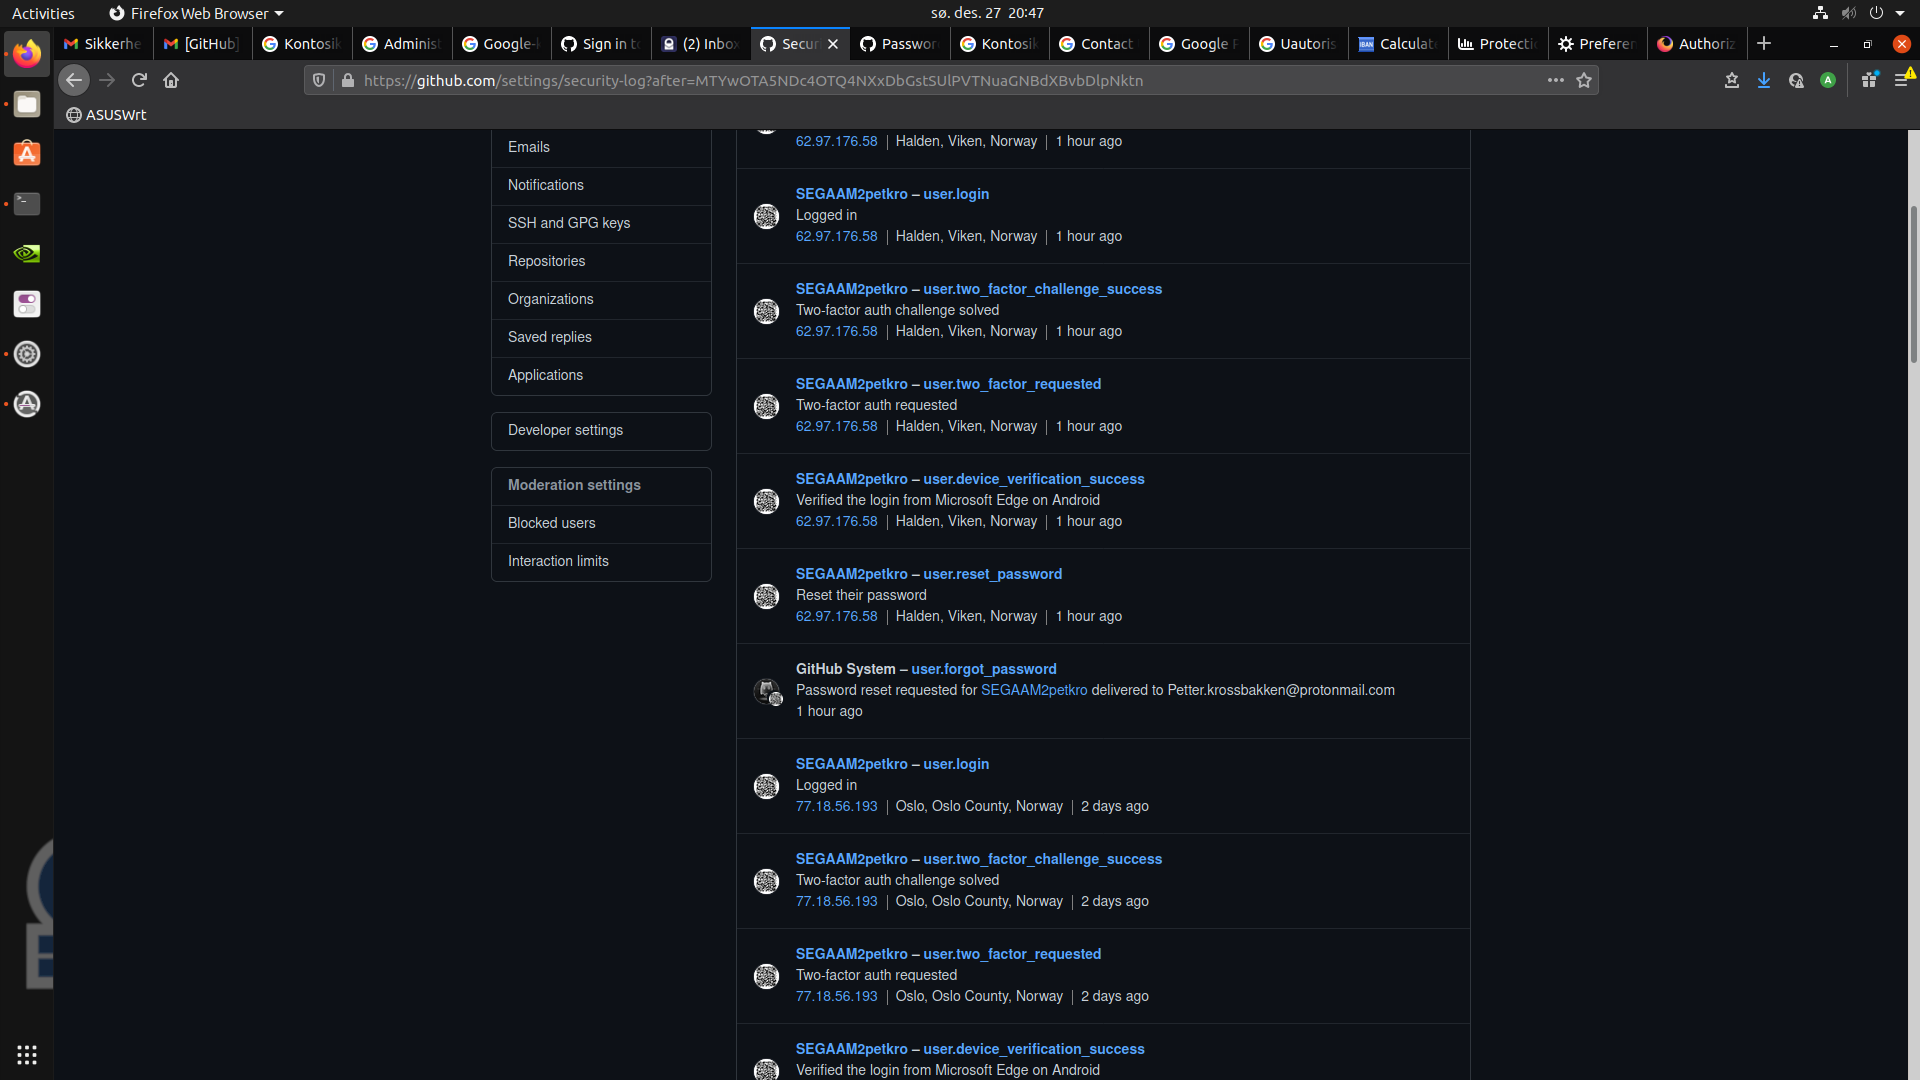This screenshot has width=1920, height=1080.
Task: Go back with the navigation arrow
Action: tap(74, 80)
